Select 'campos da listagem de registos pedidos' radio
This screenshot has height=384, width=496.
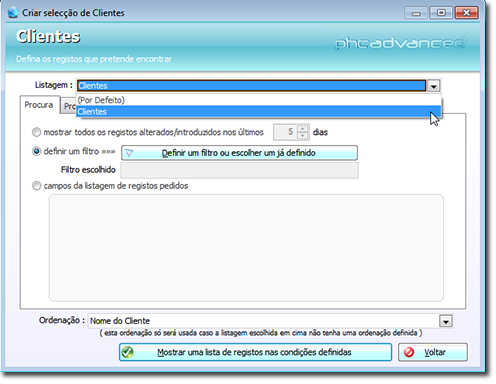(36, 186)
